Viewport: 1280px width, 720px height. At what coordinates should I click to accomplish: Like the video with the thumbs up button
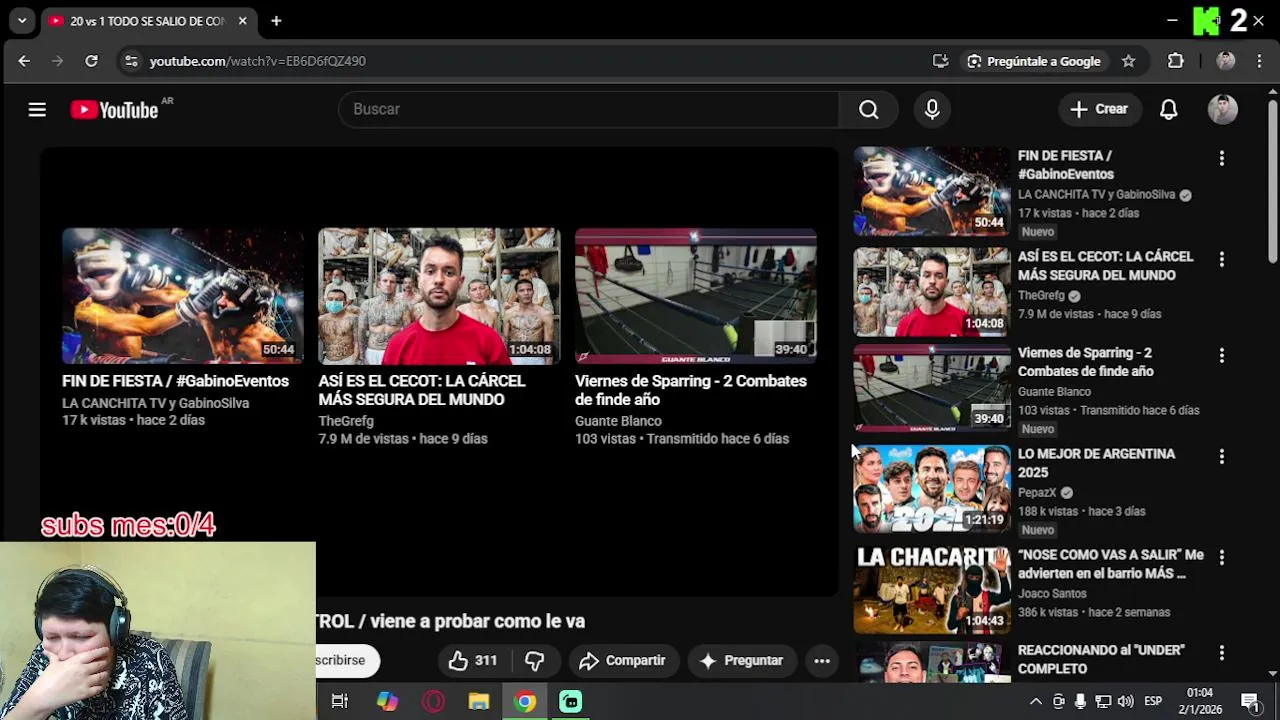point(472,660)
